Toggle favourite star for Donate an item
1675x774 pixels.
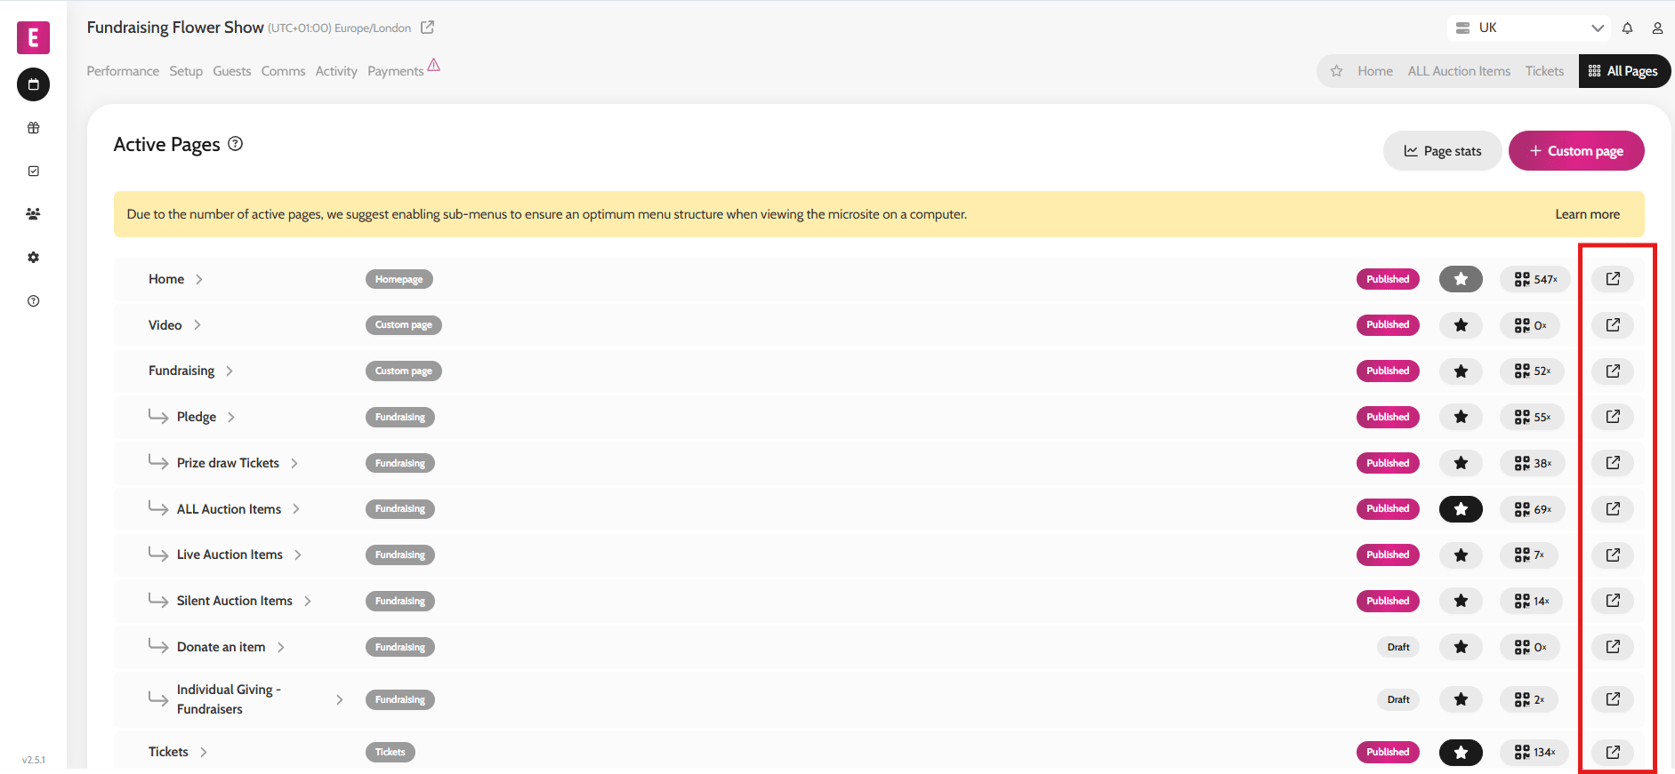click(1461, 647)
